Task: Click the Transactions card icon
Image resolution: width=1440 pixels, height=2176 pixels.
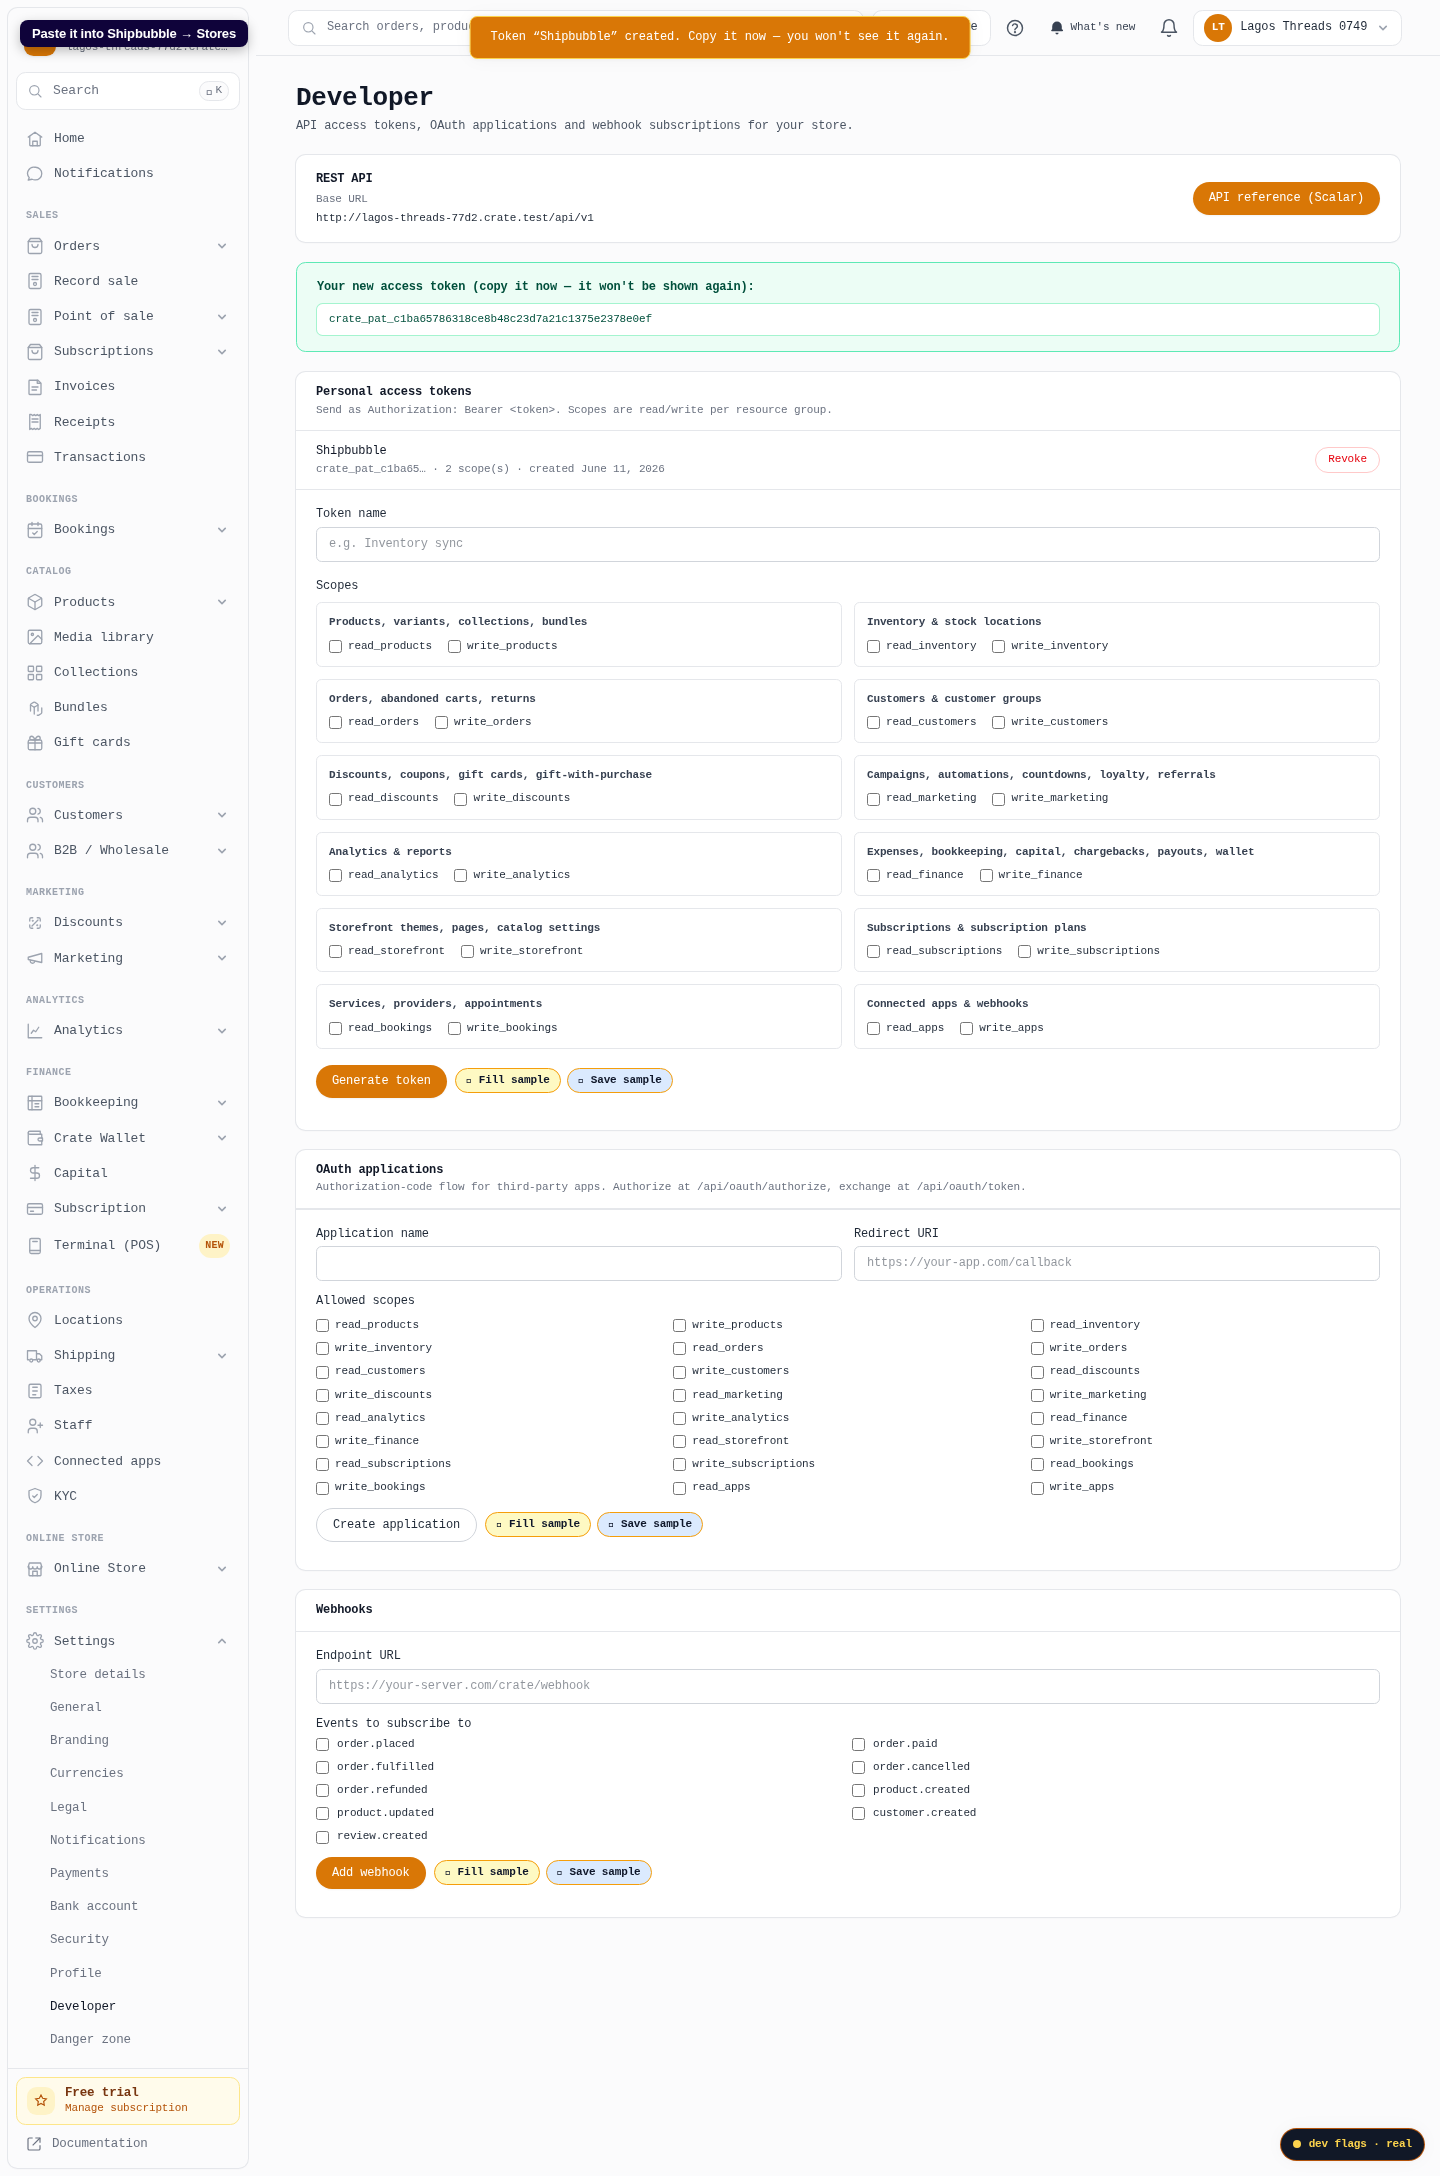Action: point(35,457)
